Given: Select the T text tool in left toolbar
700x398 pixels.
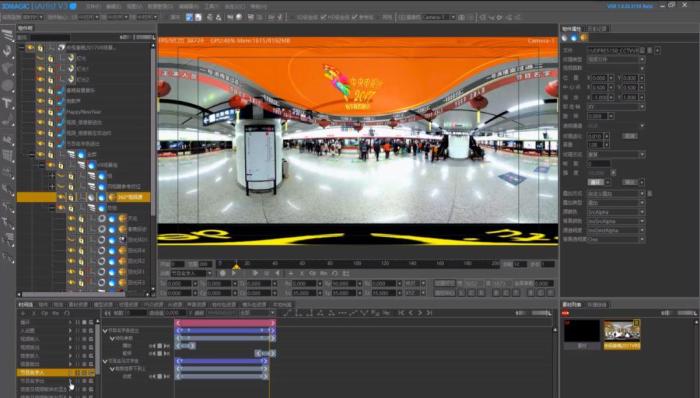Looking at the screenshot, I should tap(8, 103).
